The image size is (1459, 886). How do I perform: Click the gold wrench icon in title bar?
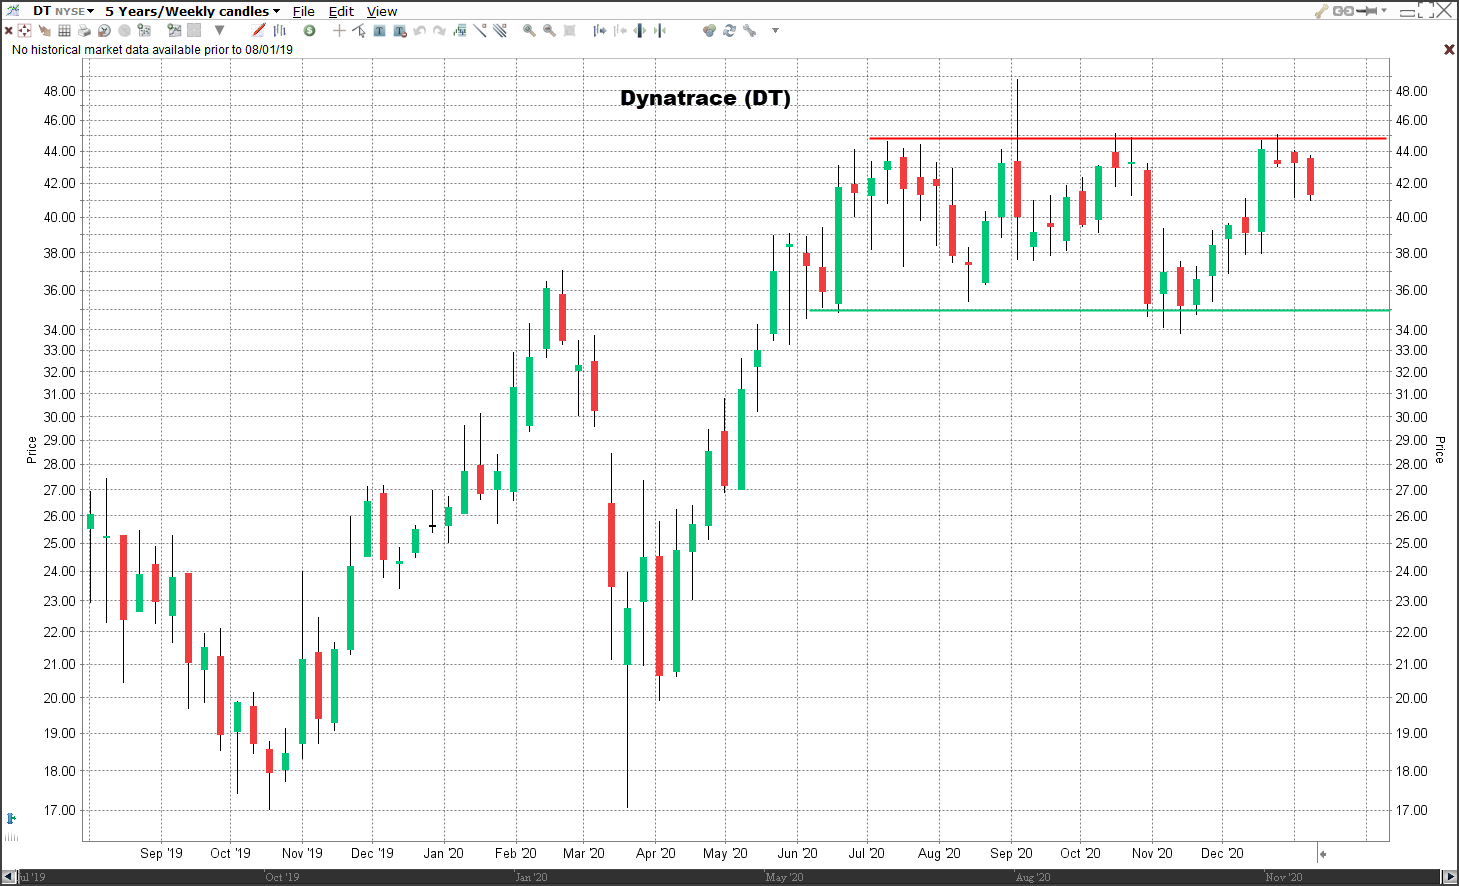tap(1321, 11)
